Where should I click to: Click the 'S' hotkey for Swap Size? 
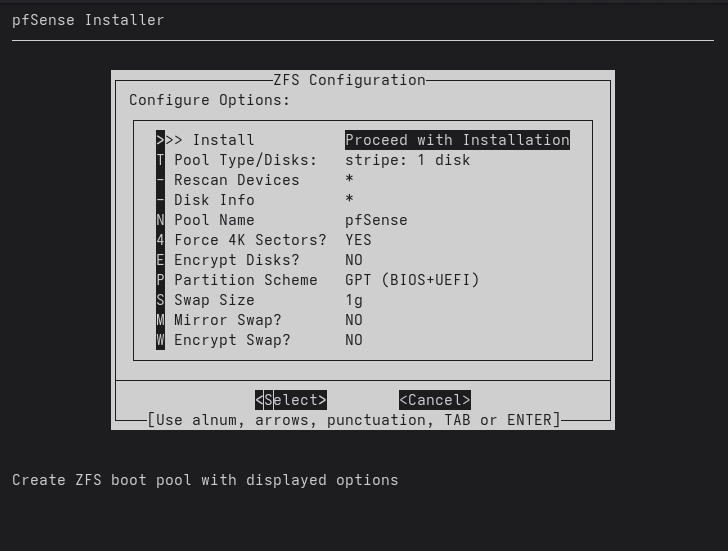click(x=160, y=299)
